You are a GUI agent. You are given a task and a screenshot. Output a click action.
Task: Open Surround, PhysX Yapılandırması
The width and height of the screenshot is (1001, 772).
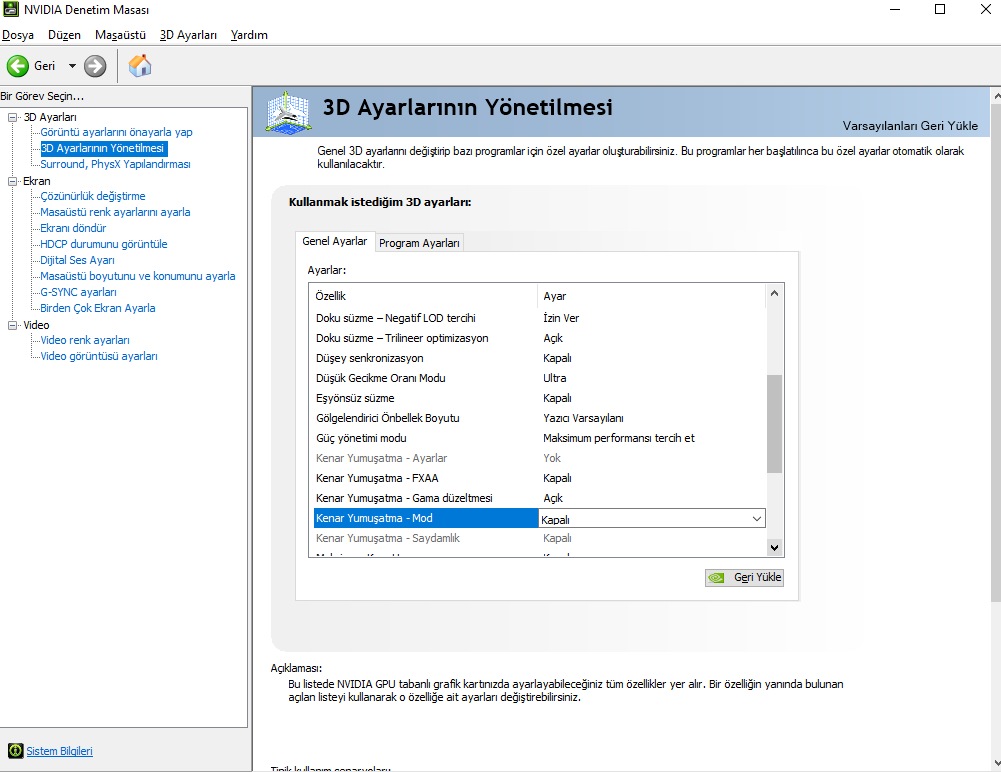coord(116,164)
